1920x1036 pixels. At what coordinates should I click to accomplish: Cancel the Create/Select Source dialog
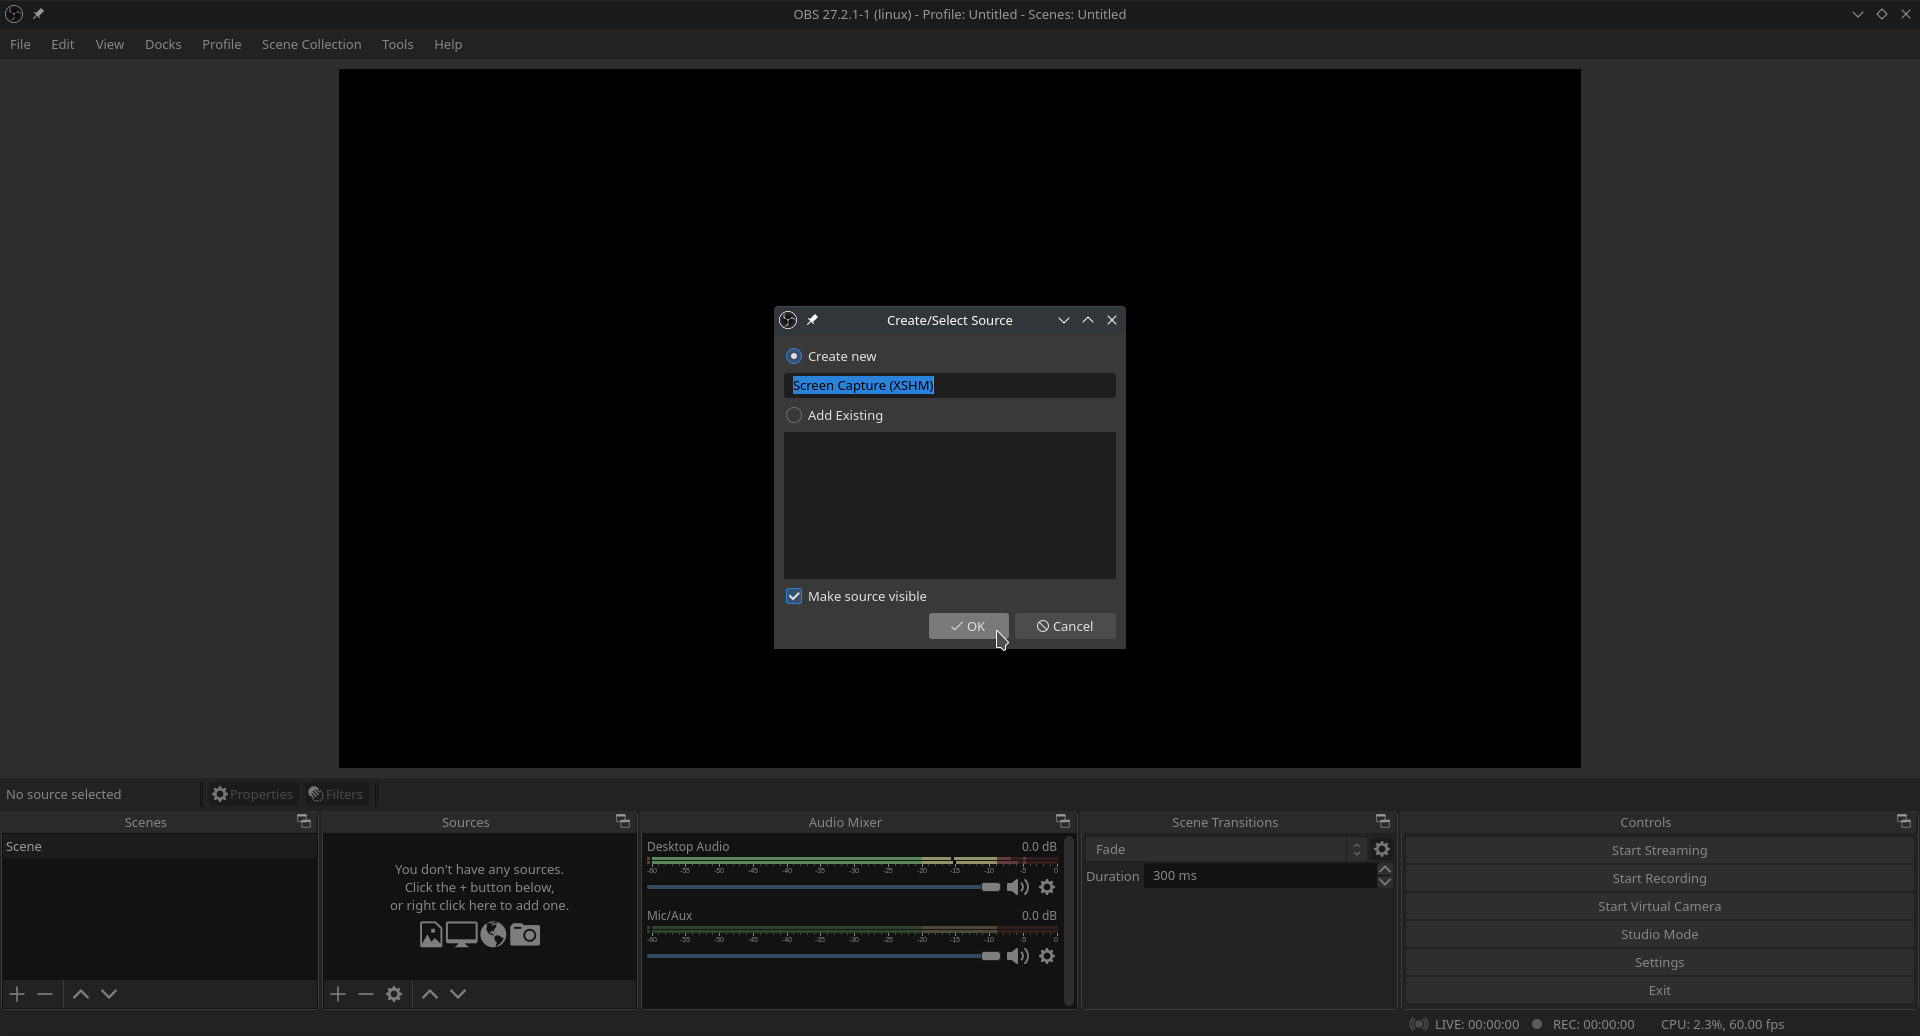pyautogui.click(x=1065, y=626)
